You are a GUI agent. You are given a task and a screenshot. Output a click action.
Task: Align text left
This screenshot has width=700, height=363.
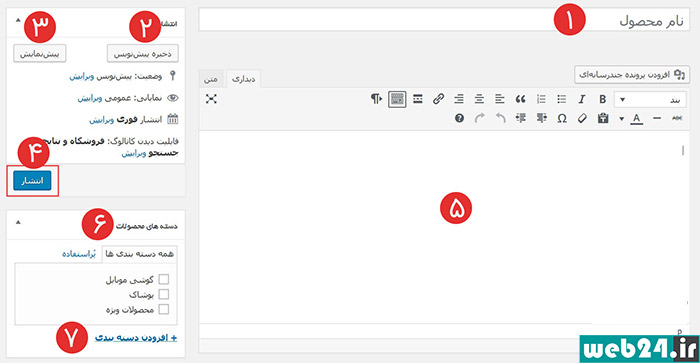[500, 99]
